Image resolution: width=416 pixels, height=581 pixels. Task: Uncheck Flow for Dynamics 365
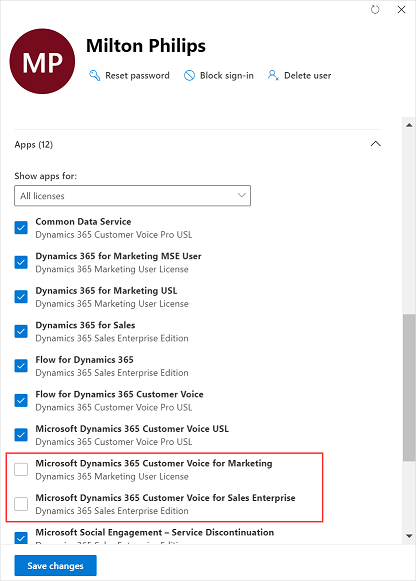(21, 365)
